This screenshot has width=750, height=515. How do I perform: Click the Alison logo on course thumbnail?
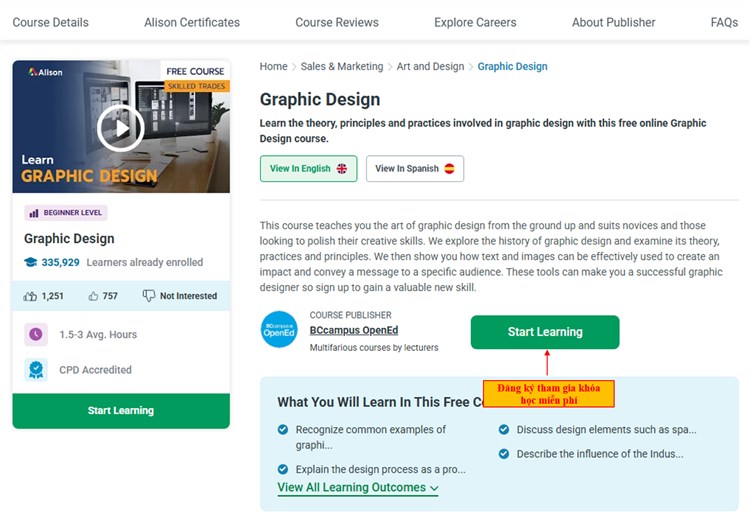tap(45, 72)
